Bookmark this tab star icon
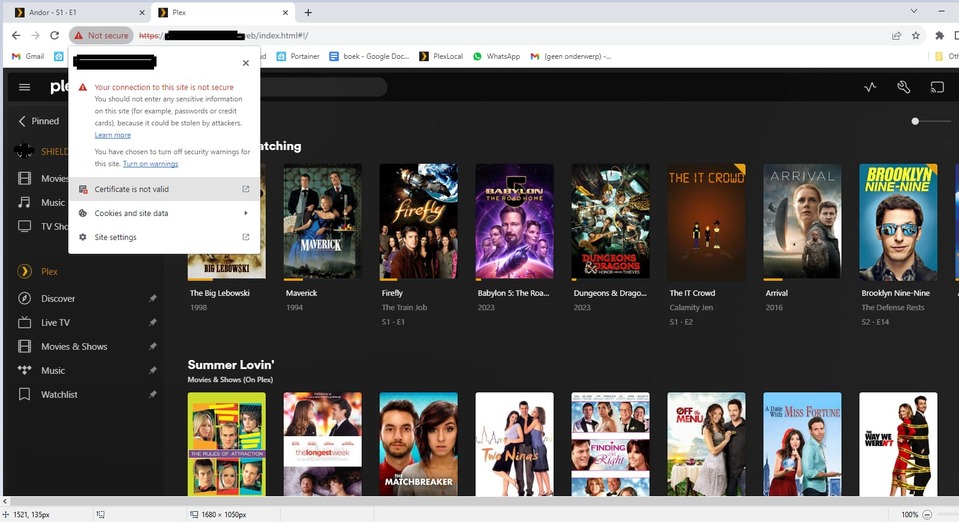 click(x=916, y=35)
